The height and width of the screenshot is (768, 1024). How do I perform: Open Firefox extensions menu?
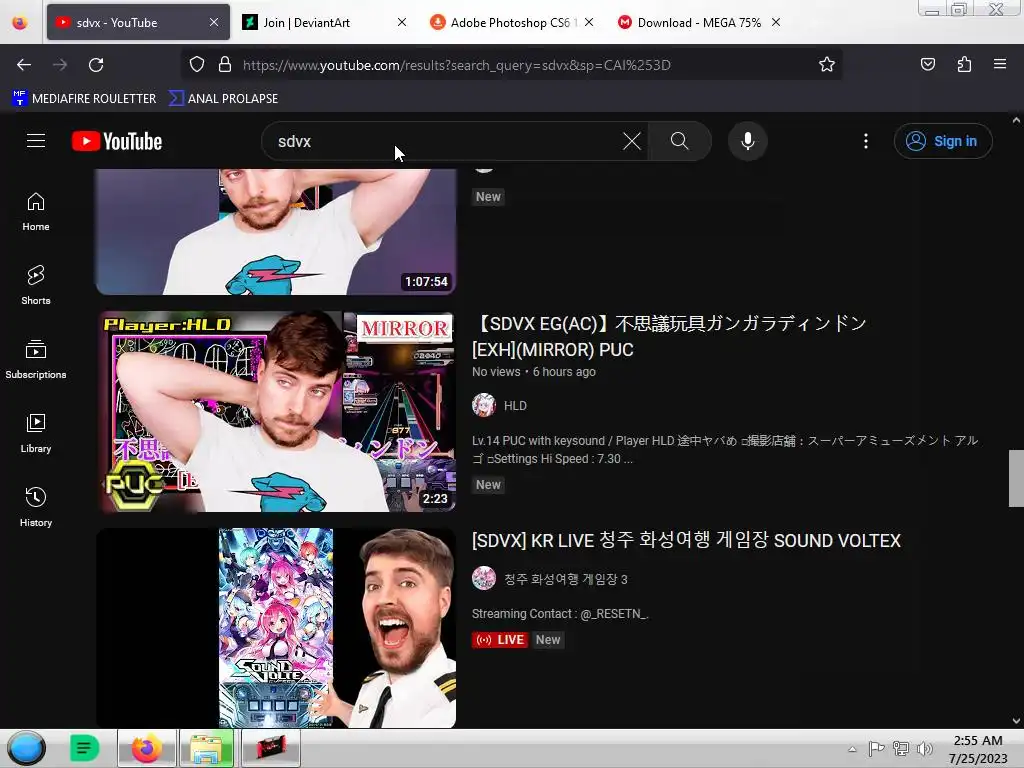(964, 65)
